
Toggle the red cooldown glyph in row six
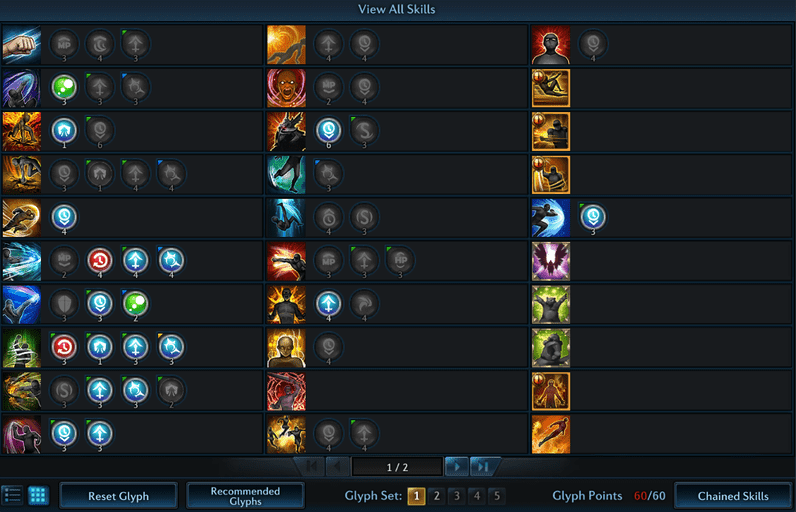point(100,260)
